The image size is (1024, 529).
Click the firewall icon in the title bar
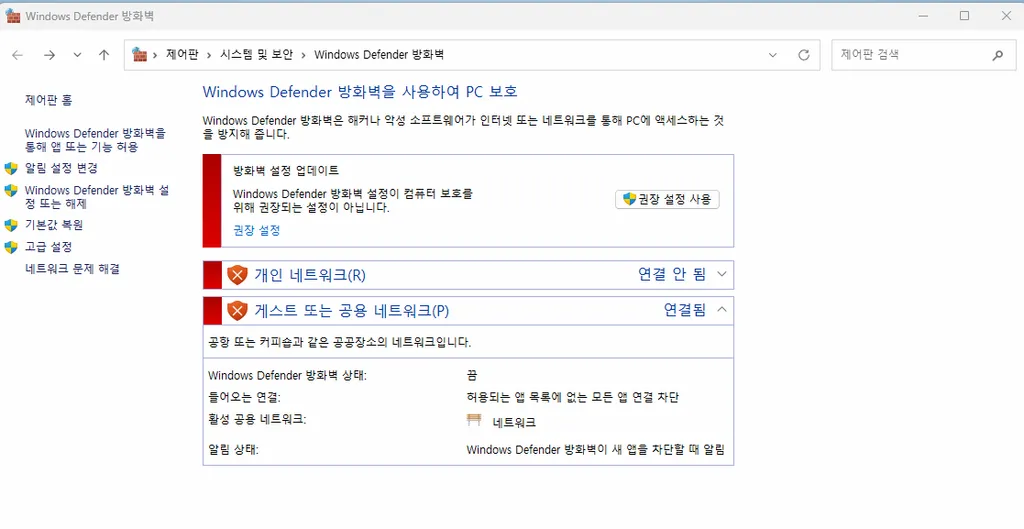coord(12,16)
